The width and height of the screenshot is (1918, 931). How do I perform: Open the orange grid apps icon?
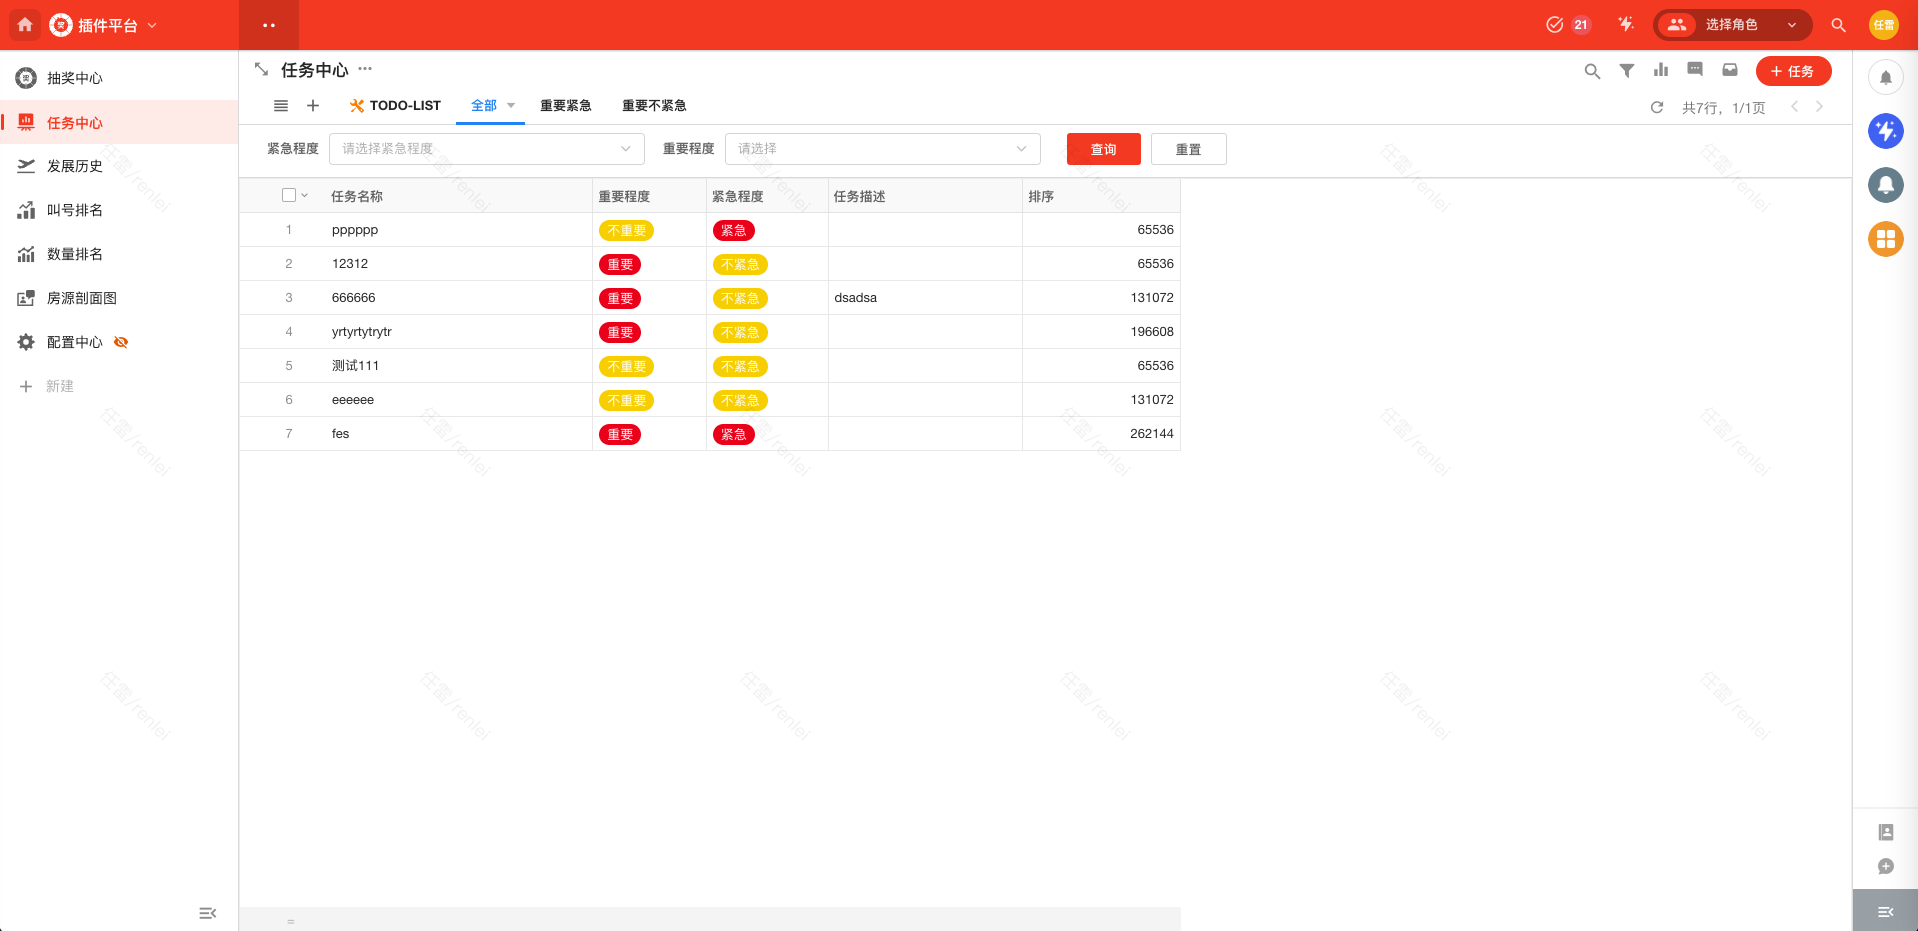(1885, 239)
